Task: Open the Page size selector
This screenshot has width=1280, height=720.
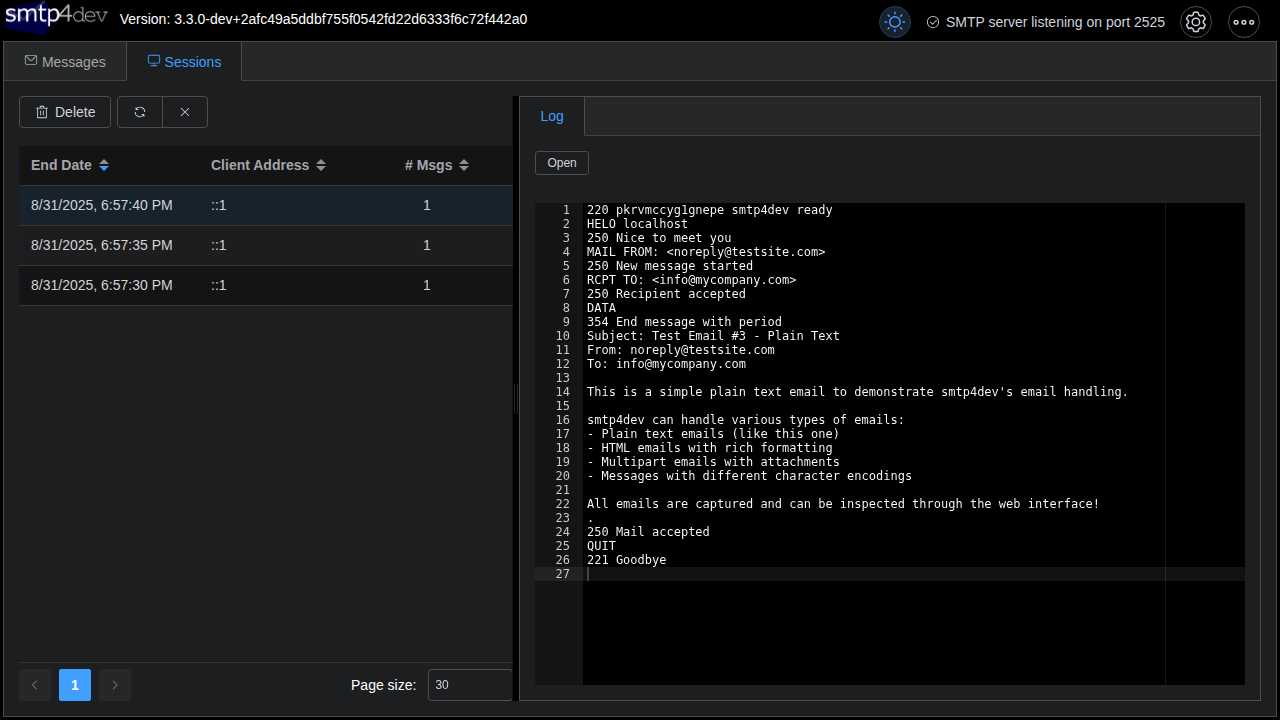Action: point(470,685)
